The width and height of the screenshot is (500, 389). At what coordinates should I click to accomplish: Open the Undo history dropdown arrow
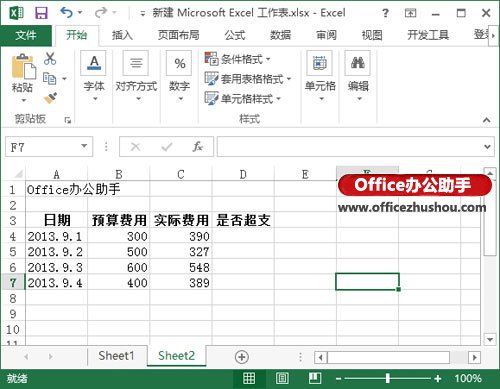(x=80, y=13)
